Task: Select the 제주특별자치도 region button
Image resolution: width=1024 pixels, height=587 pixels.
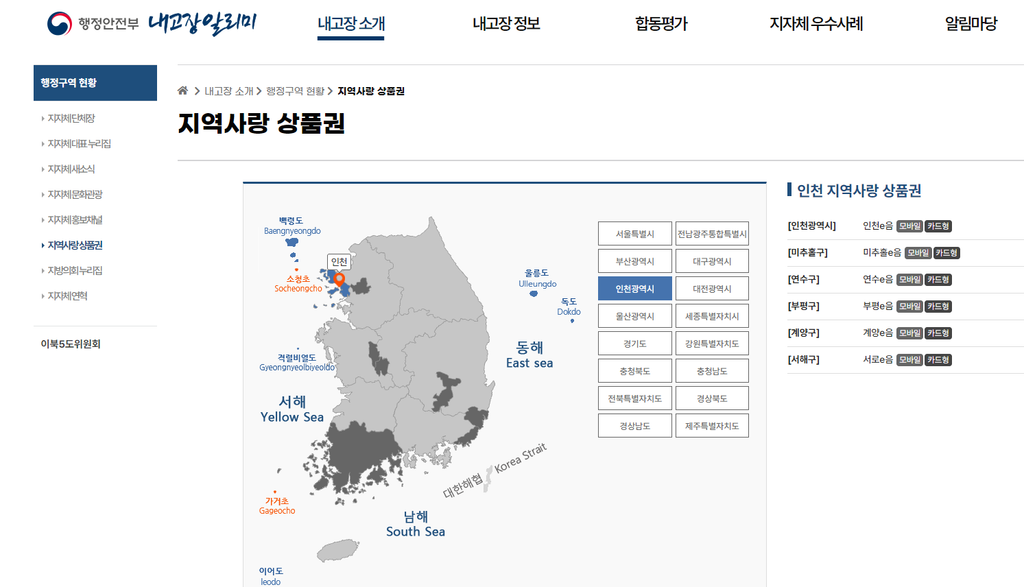Action: click(712, 426)
